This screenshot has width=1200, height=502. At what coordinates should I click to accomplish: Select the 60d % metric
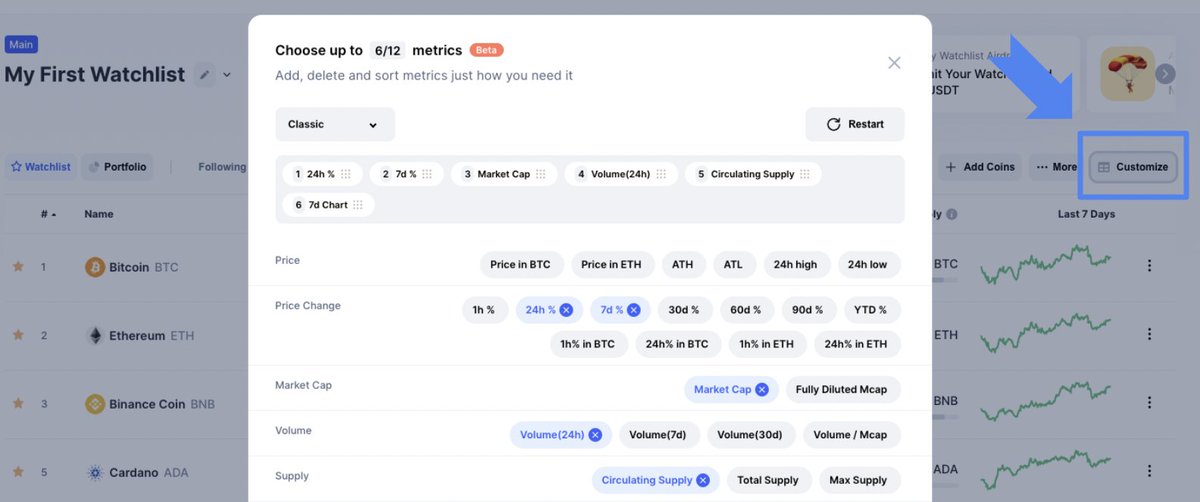coord(746,310)
